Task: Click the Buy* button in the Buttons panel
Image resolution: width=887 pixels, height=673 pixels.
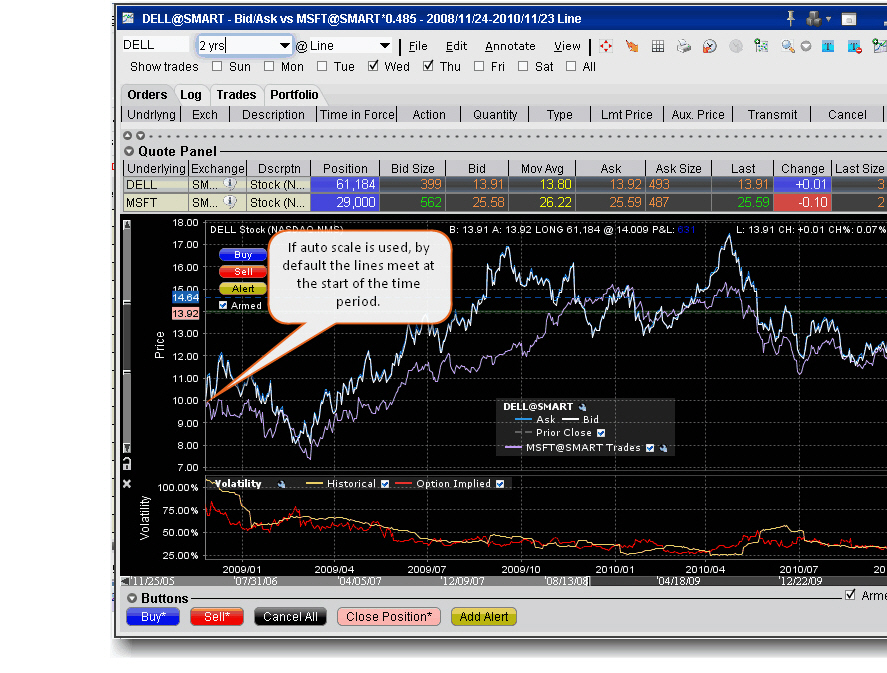Action: tap(153, 616)
